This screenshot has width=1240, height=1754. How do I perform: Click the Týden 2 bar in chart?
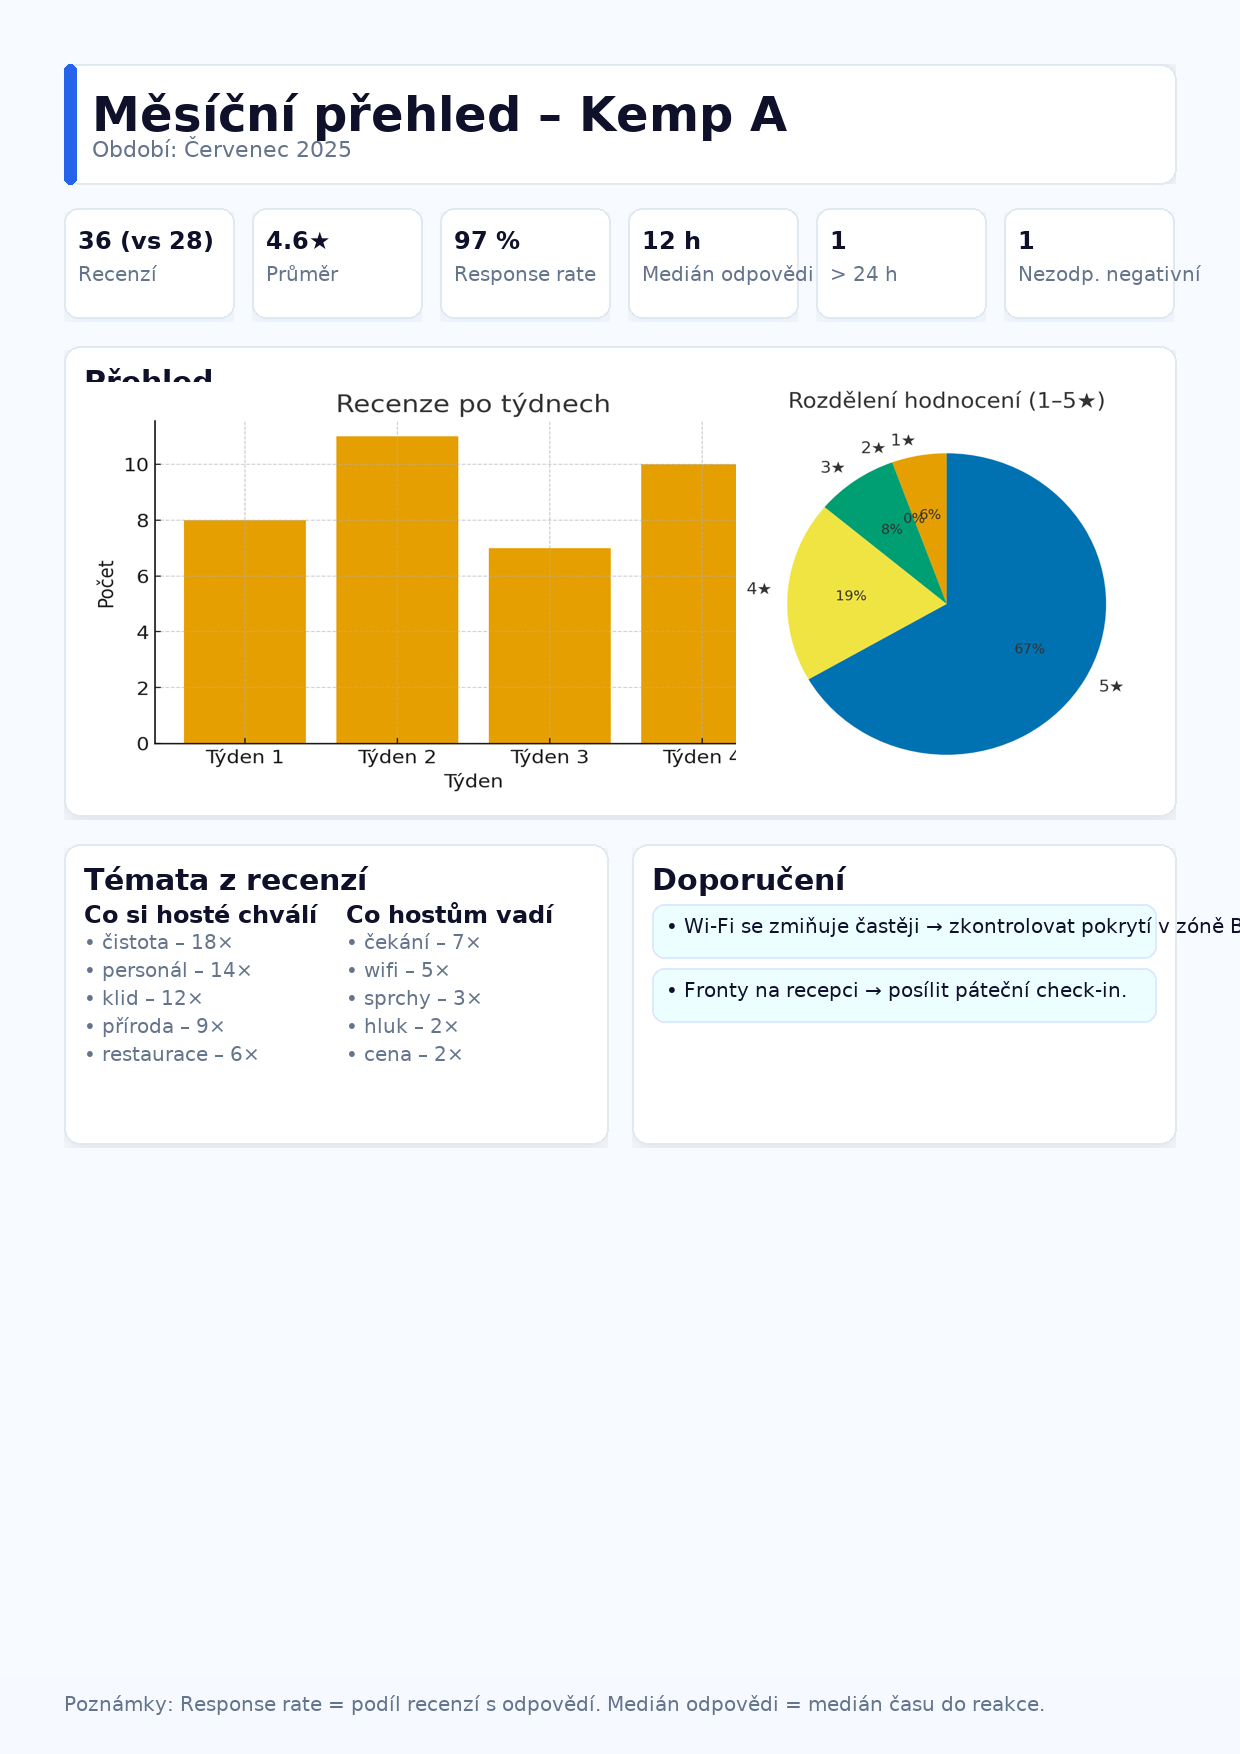(397, 589)
